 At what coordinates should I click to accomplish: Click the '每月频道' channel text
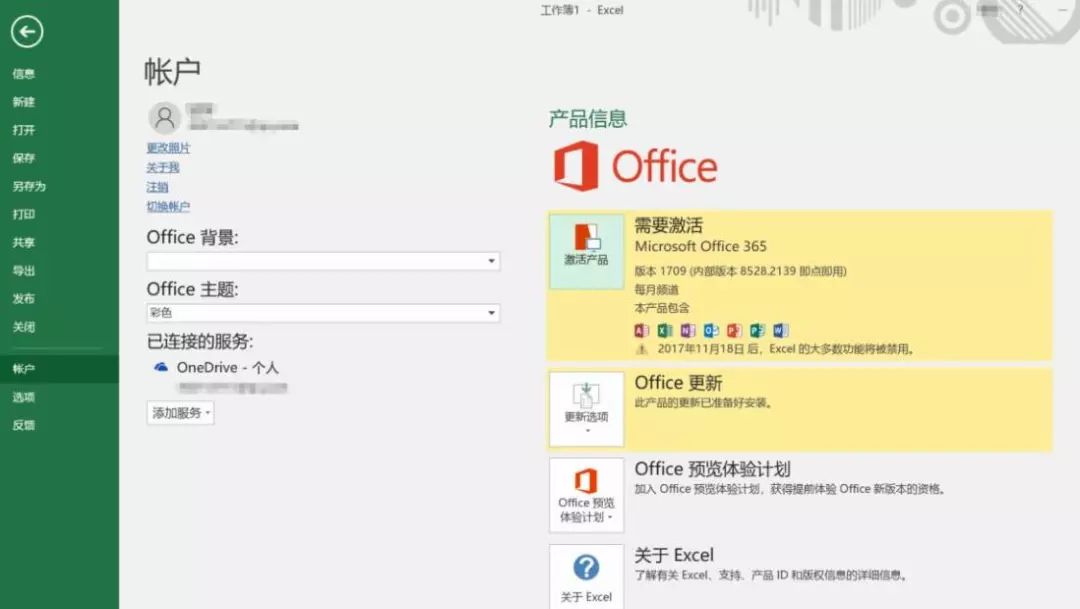656,289
